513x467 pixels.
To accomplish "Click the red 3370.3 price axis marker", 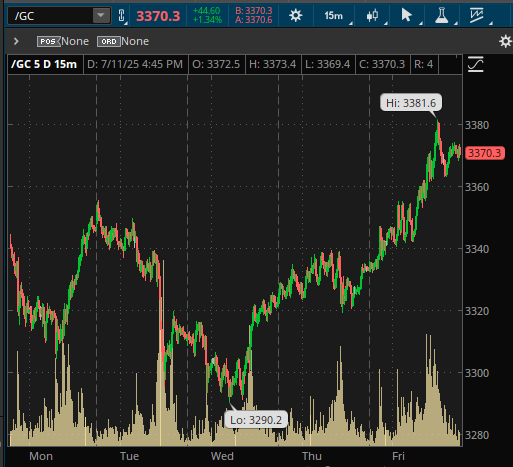I will click(484, 153).
